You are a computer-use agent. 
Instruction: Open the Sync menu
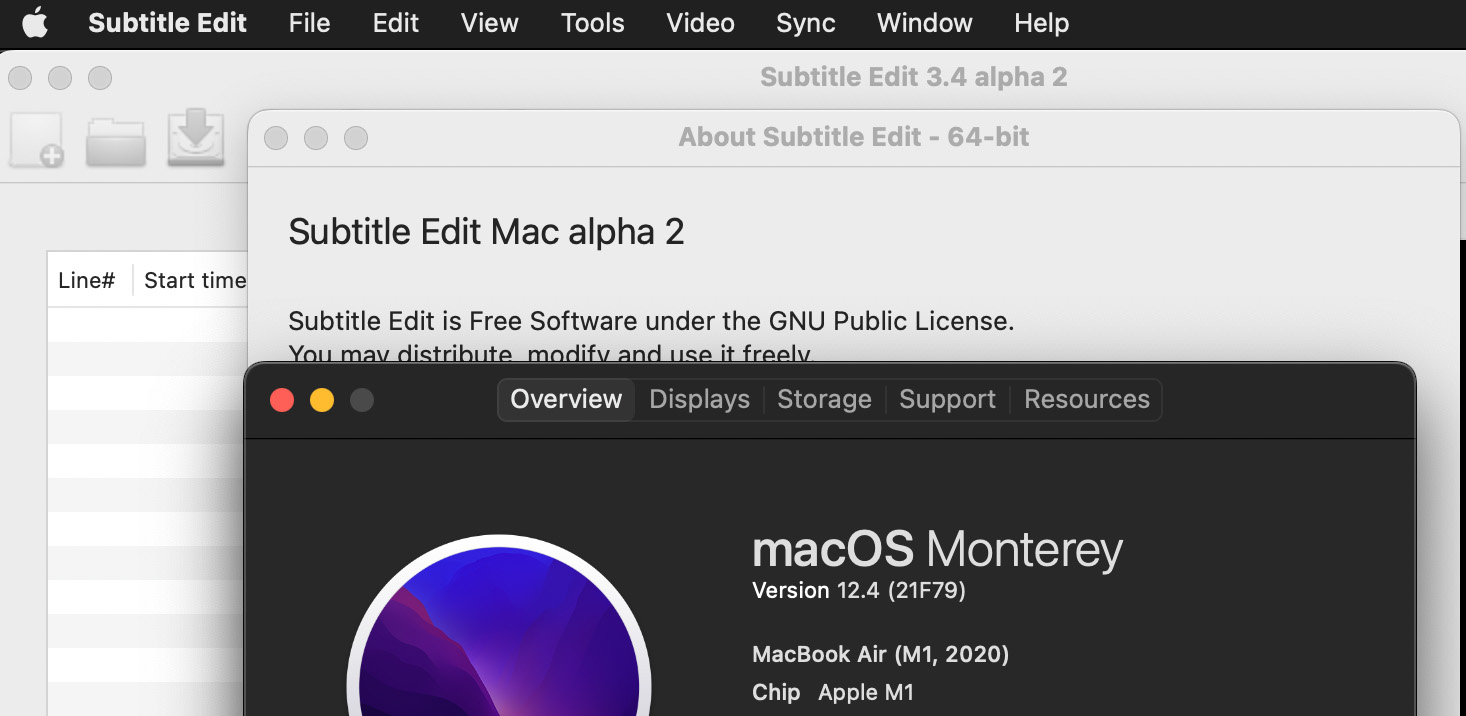click(805, 23)
